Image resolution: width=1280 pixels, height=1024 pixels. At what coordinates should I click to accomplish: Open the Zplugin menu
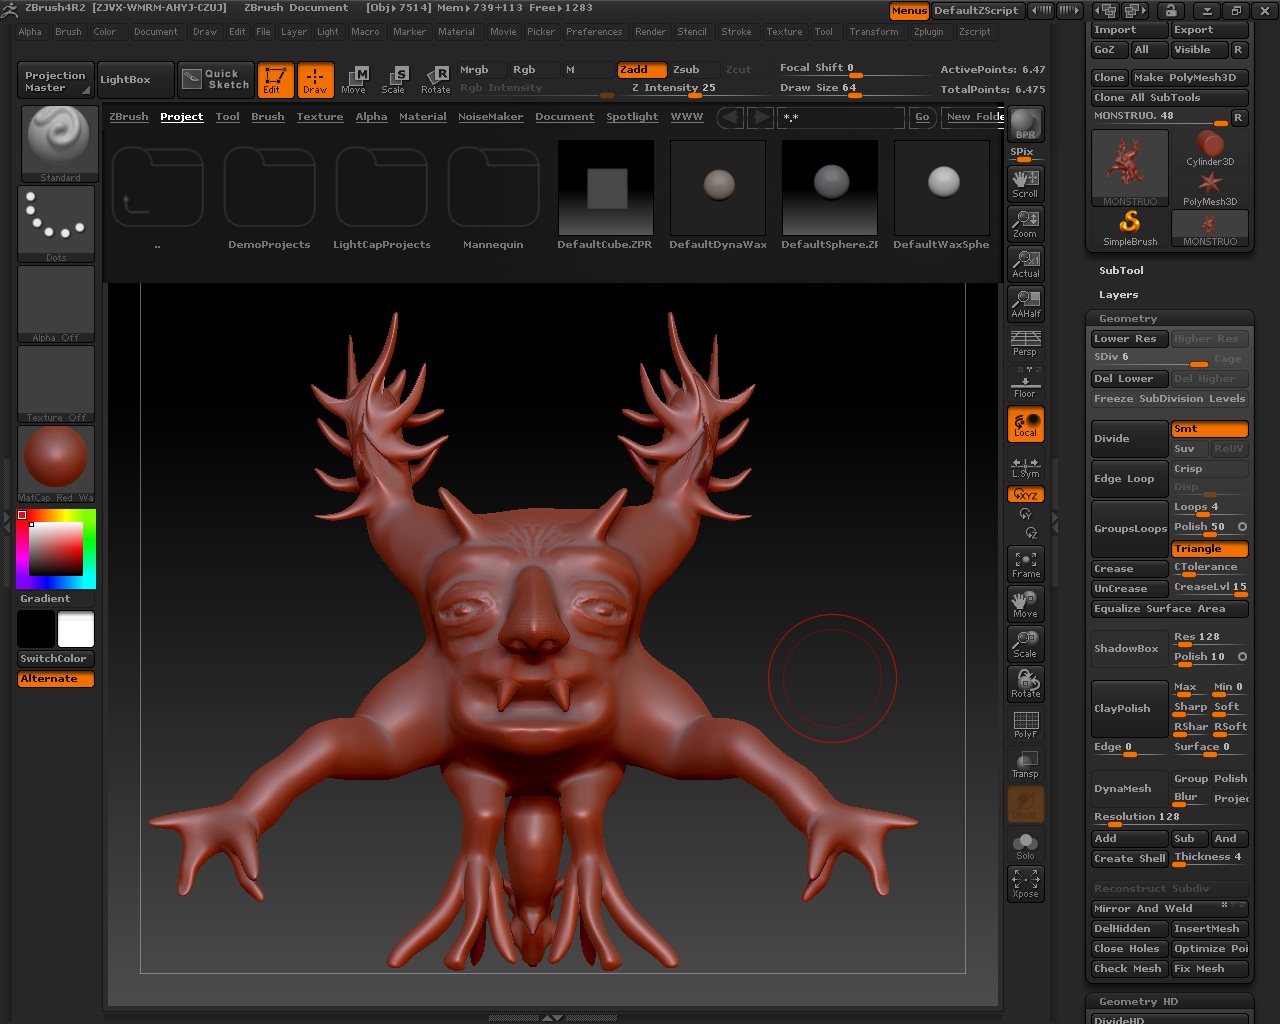tap(928, 32)
